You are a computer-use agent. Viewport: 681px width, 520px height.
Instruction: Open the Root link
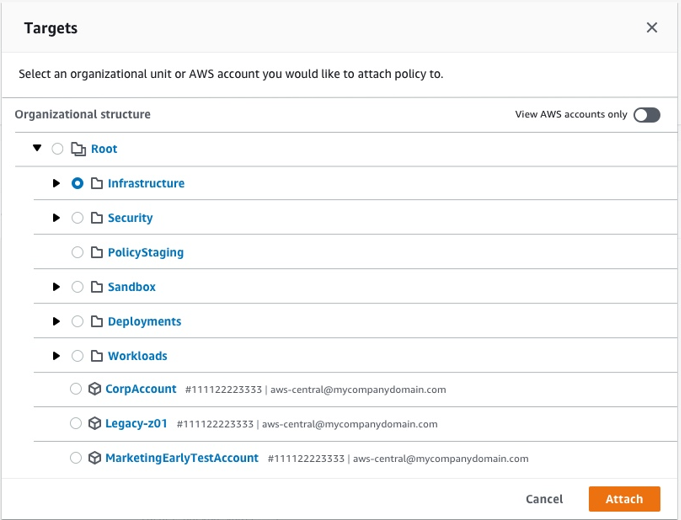click(x=104, y=149)
